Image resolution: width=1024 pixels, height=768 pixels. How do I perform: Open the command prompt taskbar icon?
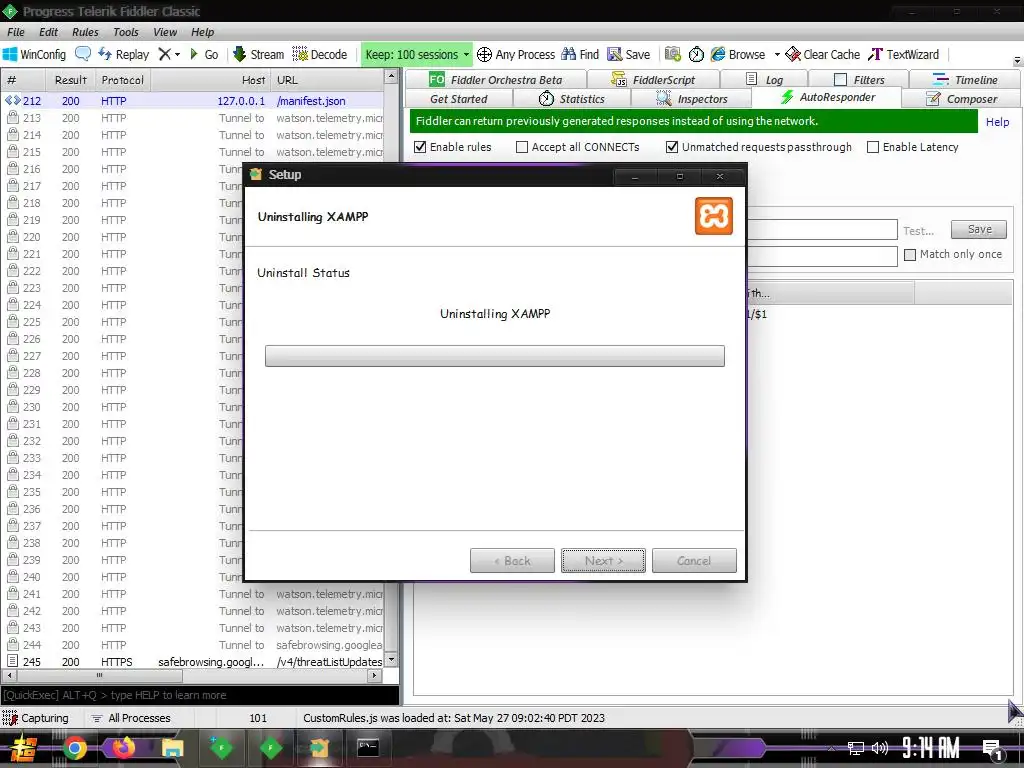tap(368, 748)
